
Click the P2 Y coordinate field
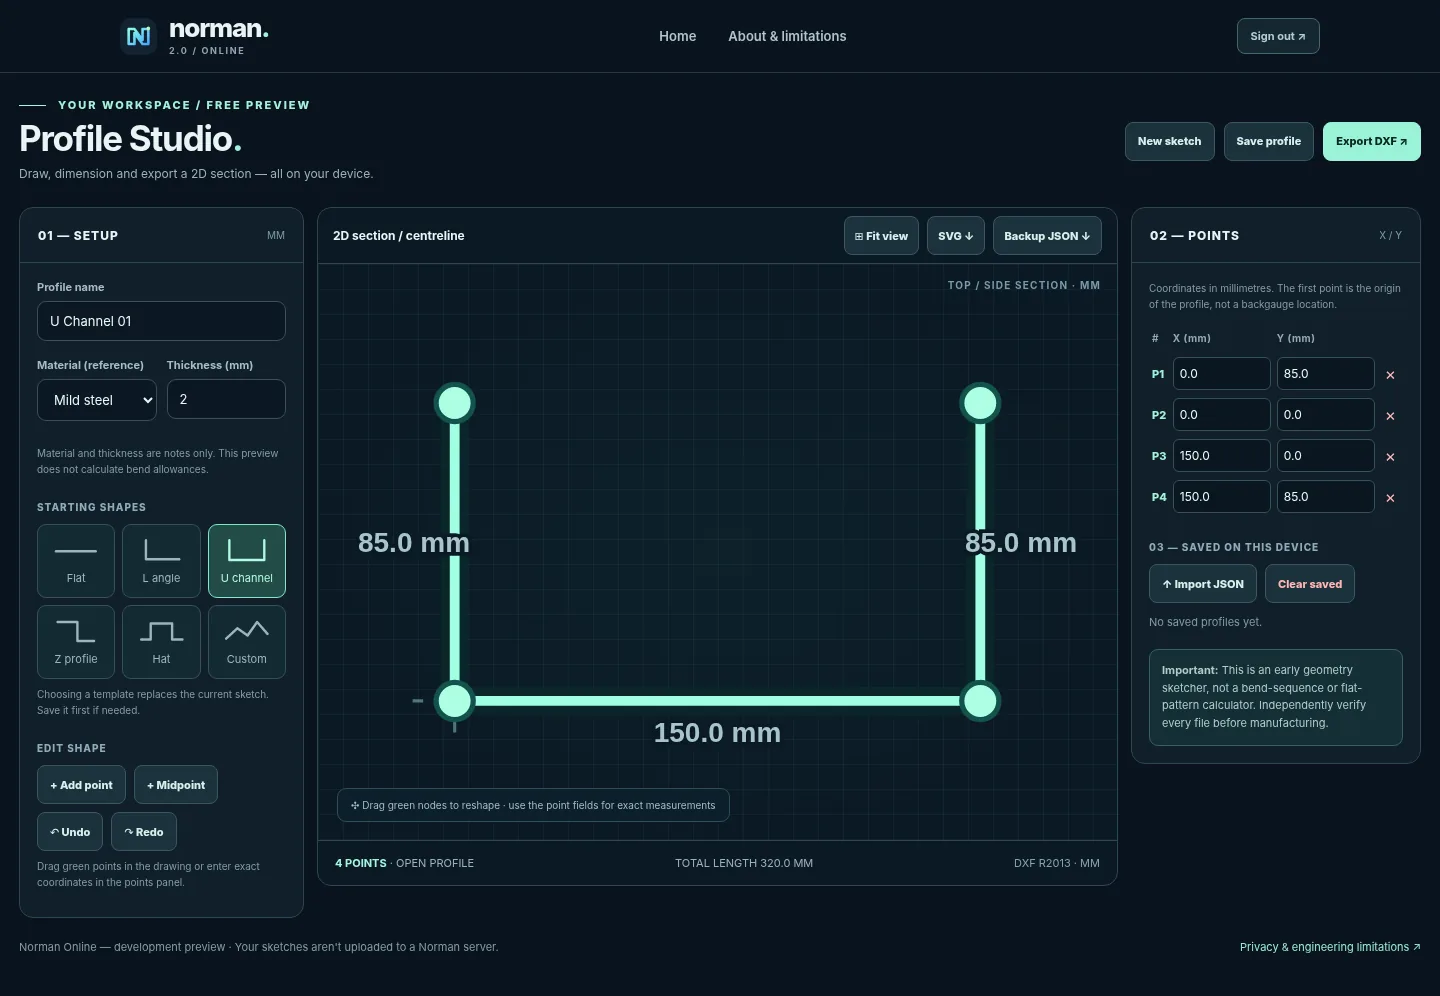[x=1326, y=415]
